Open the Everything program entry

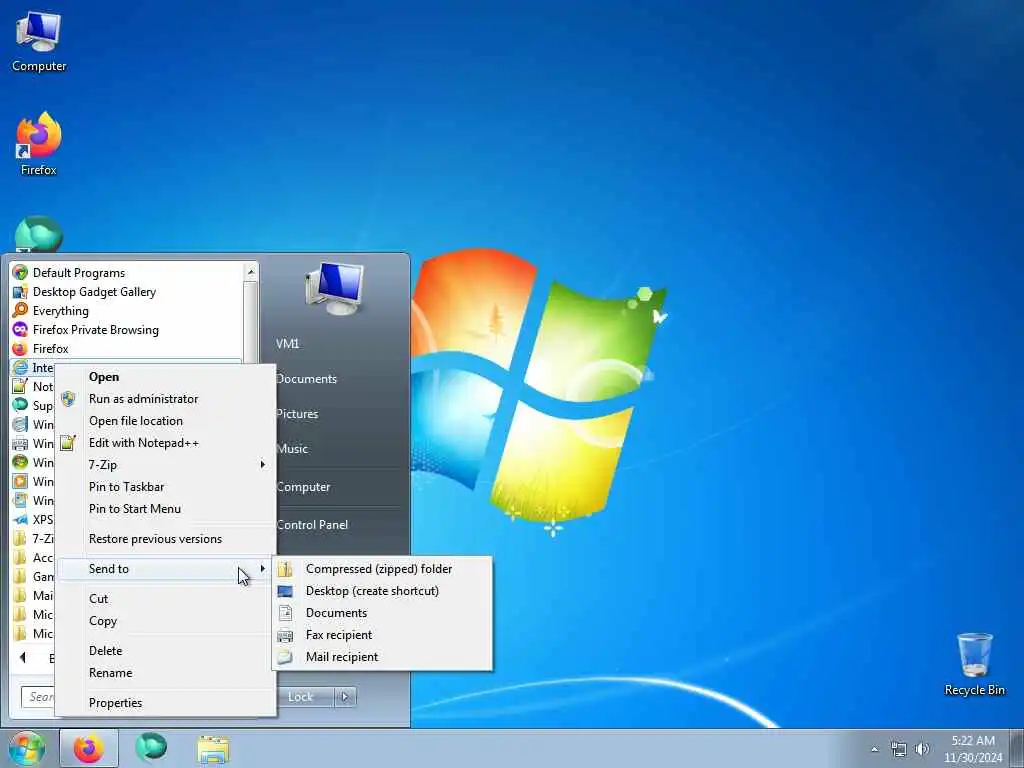pyautogui.click(x=127, y=310)
